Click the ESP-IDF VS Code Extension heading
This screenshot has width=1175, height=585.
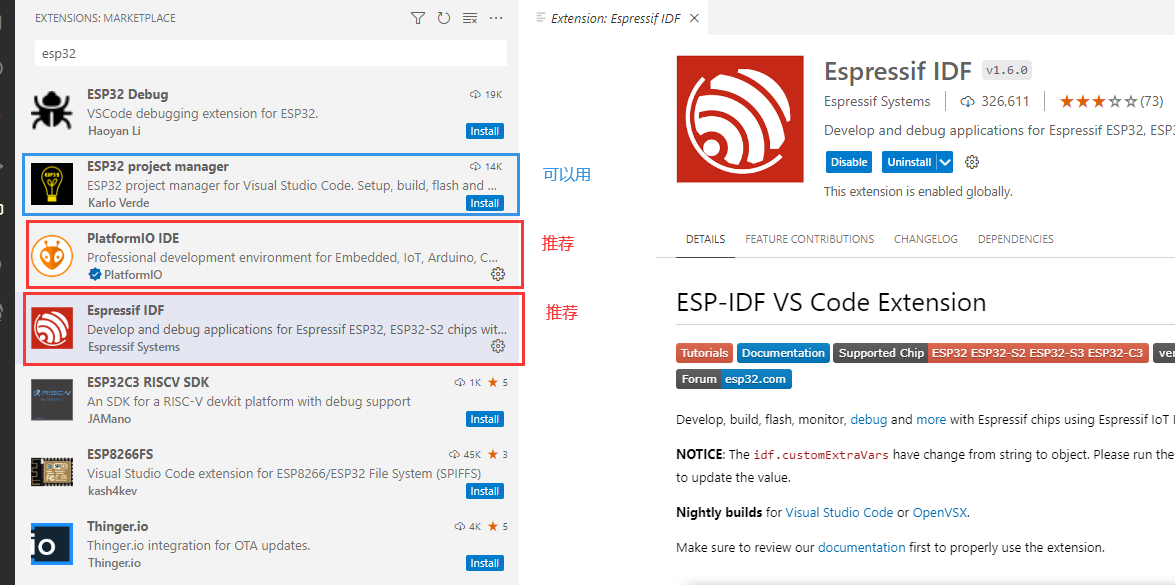pyautogui.click(x=831, y=303)
